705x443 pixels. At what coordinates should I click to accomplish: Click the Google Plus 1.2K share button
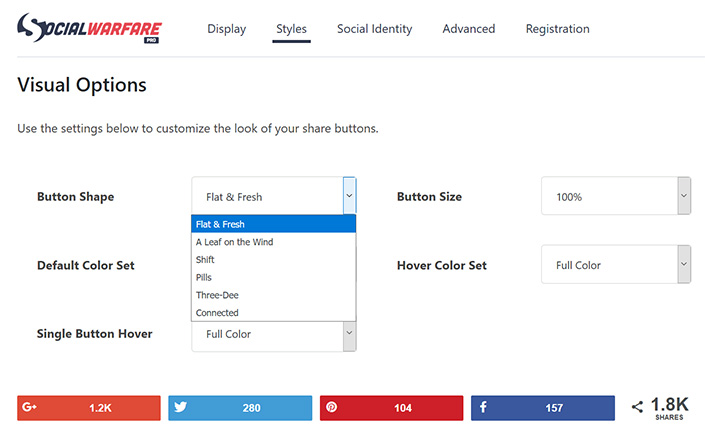(x=89, y=408)
